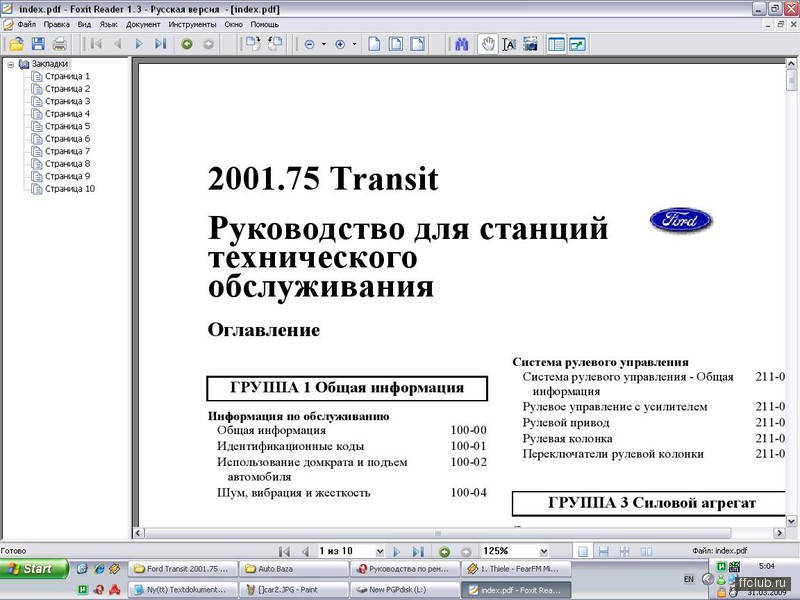Zoom in with the plus magnifier icon
The height and width of the screenshot is (600, 800).
pyautogui.click(x=340, y=44)
